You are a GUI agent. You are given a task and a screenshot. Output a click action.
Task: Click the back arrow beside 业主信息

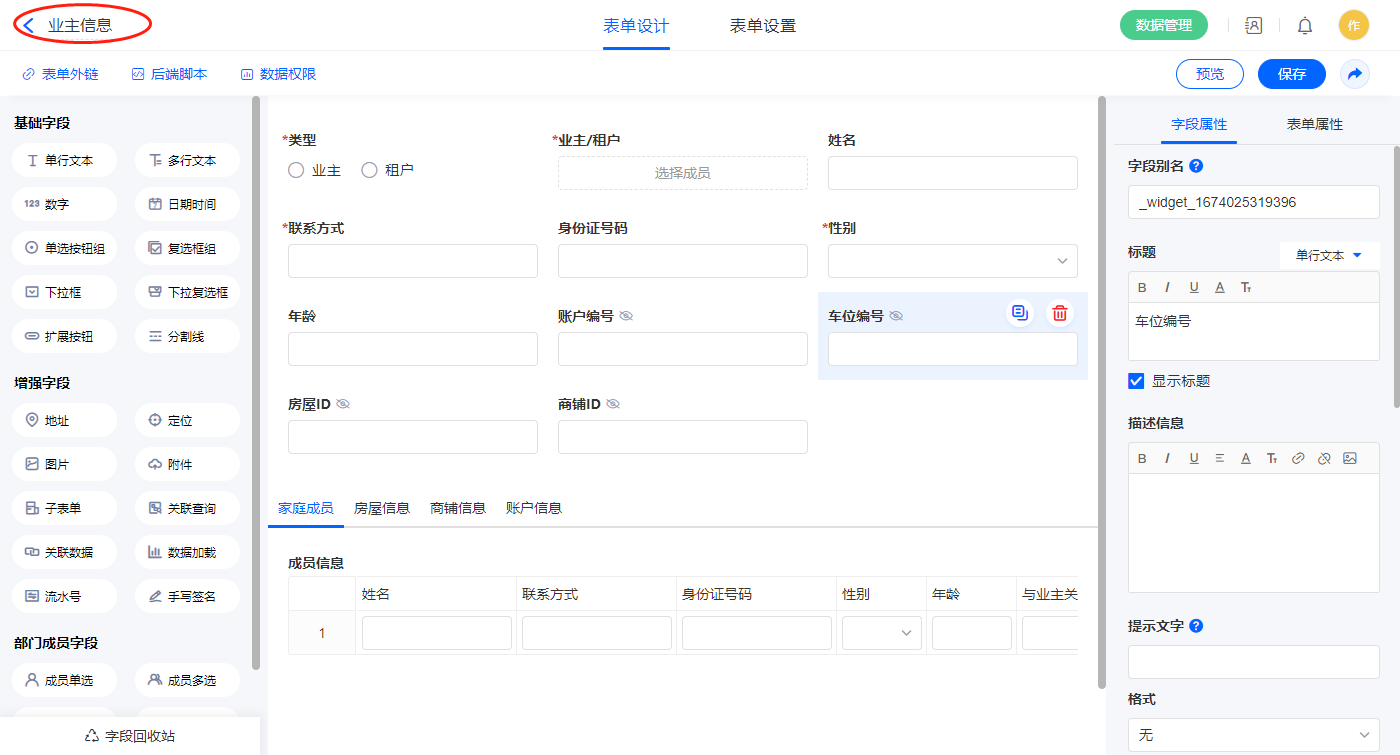pyautogui.click(x=29, y=26)
